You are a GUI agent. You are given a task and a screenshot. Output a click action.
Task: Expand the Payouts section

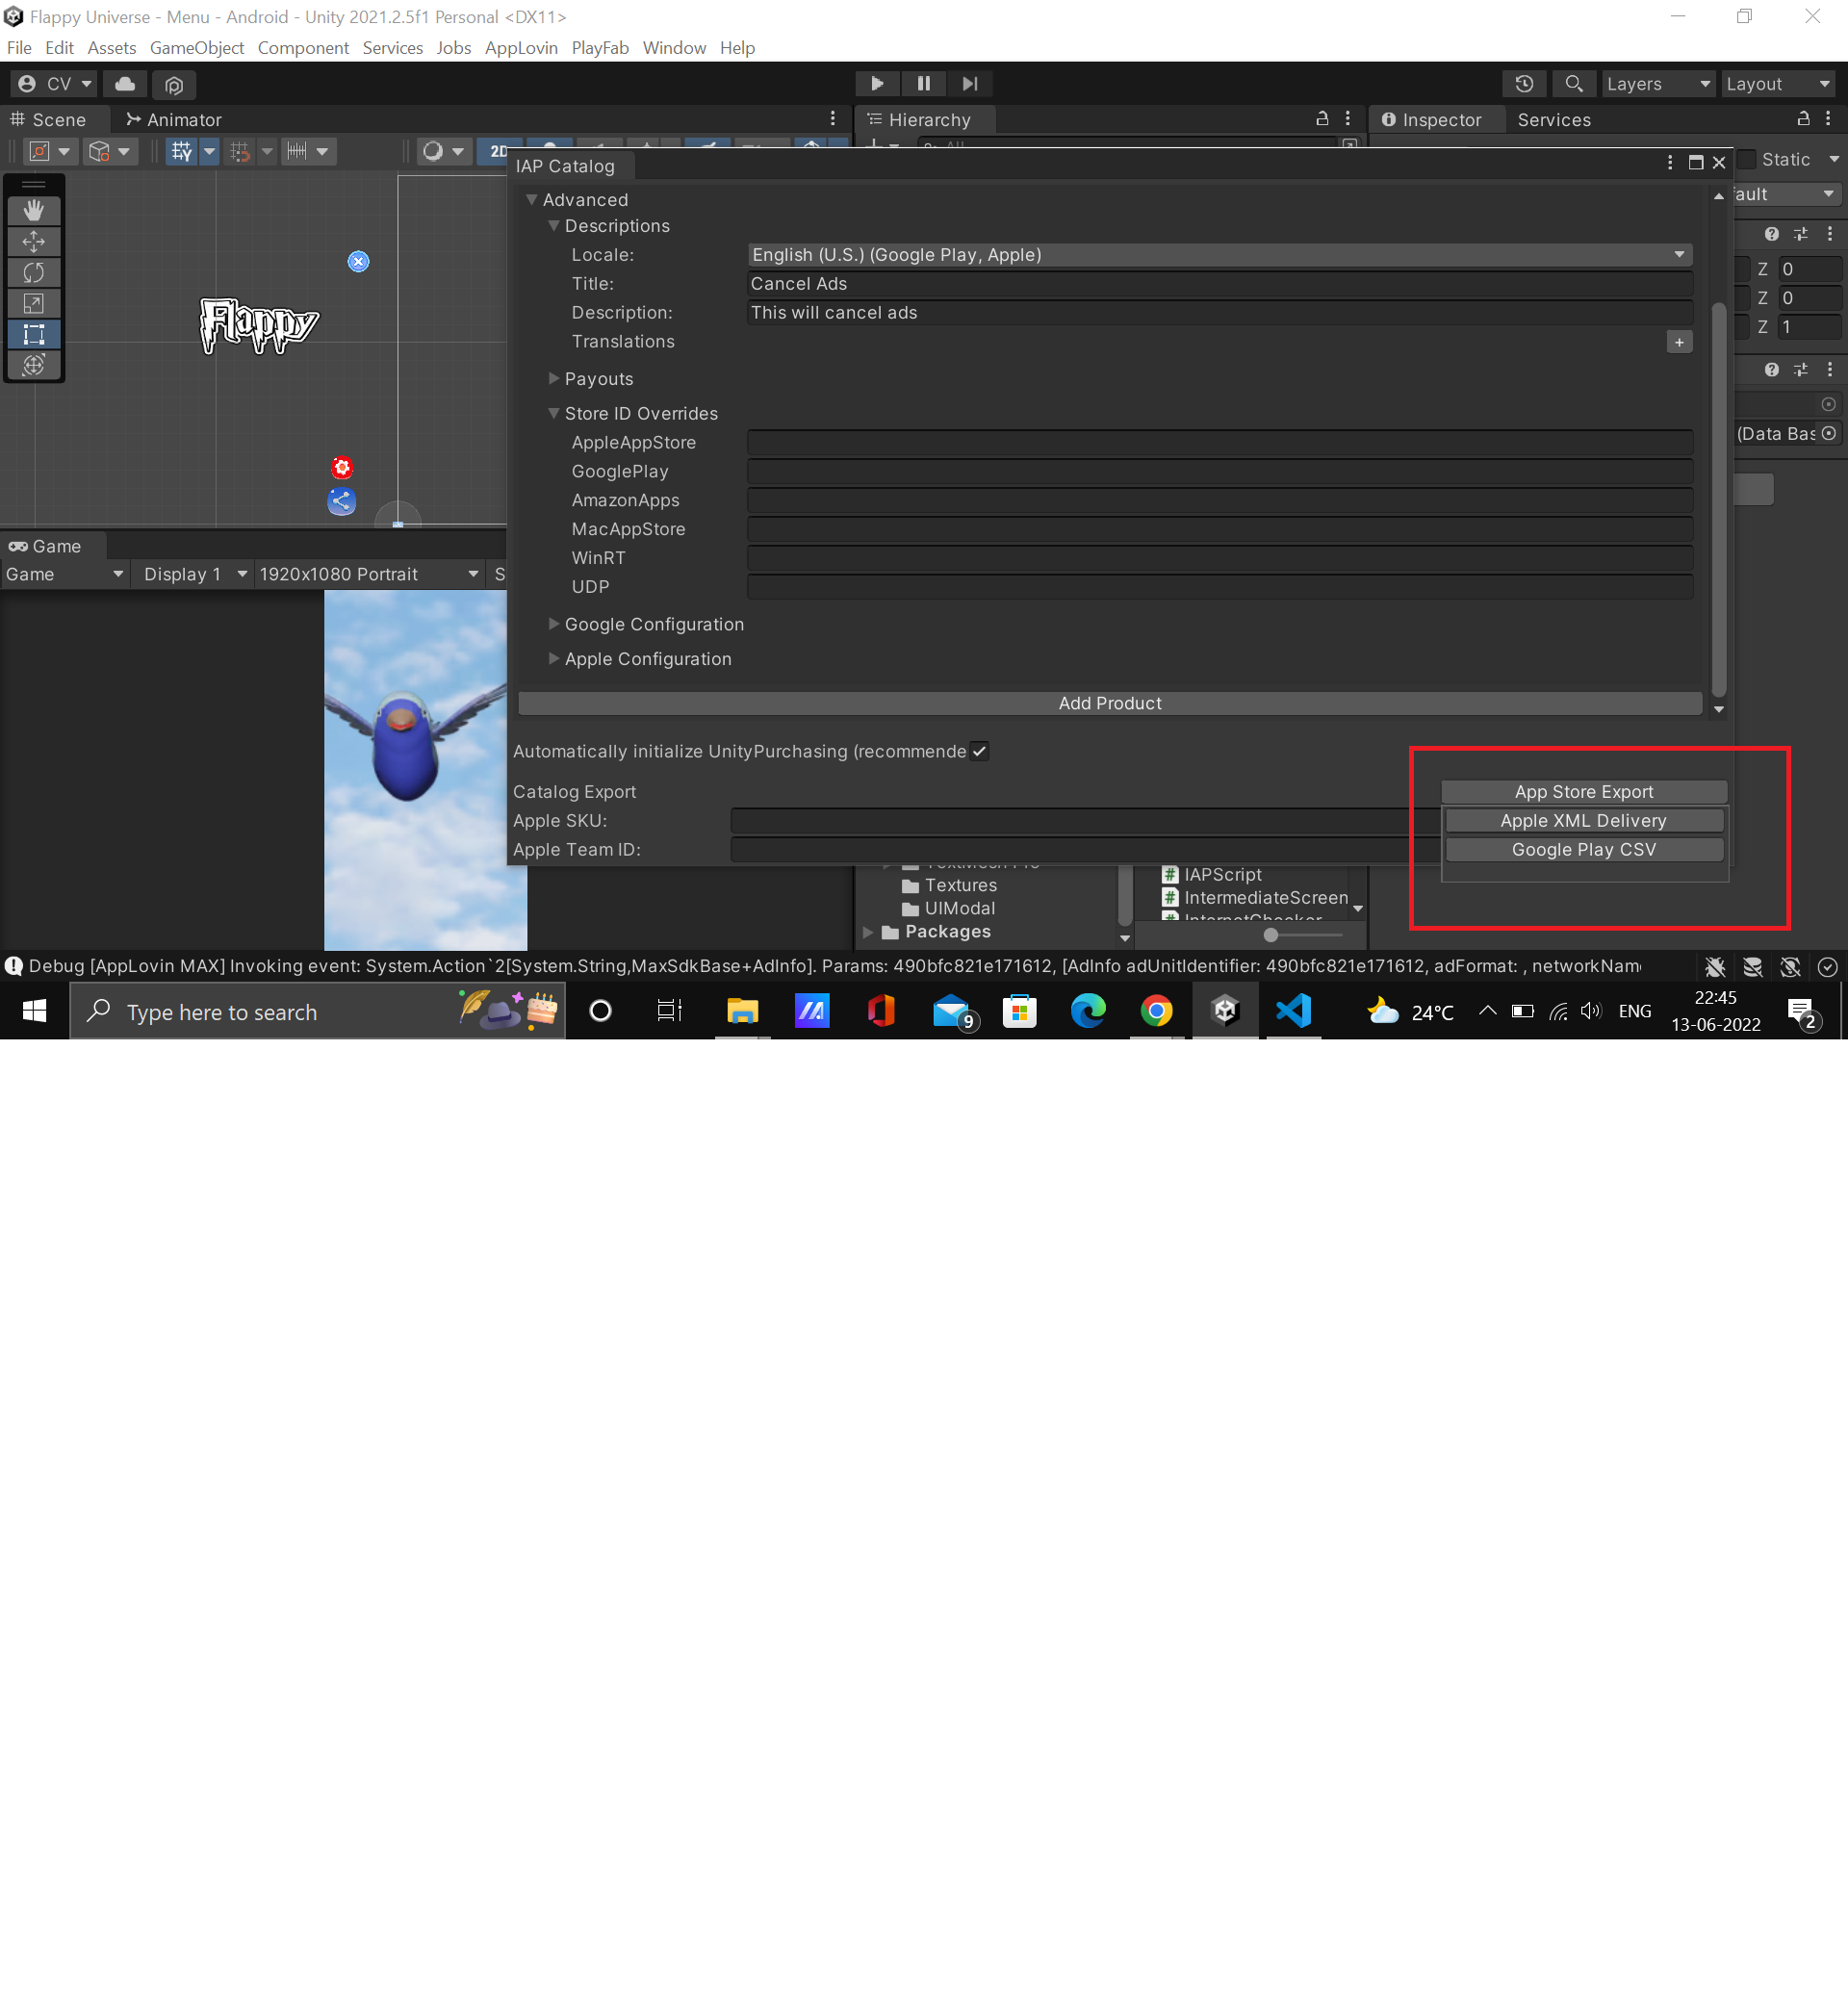tap(553, 379)
